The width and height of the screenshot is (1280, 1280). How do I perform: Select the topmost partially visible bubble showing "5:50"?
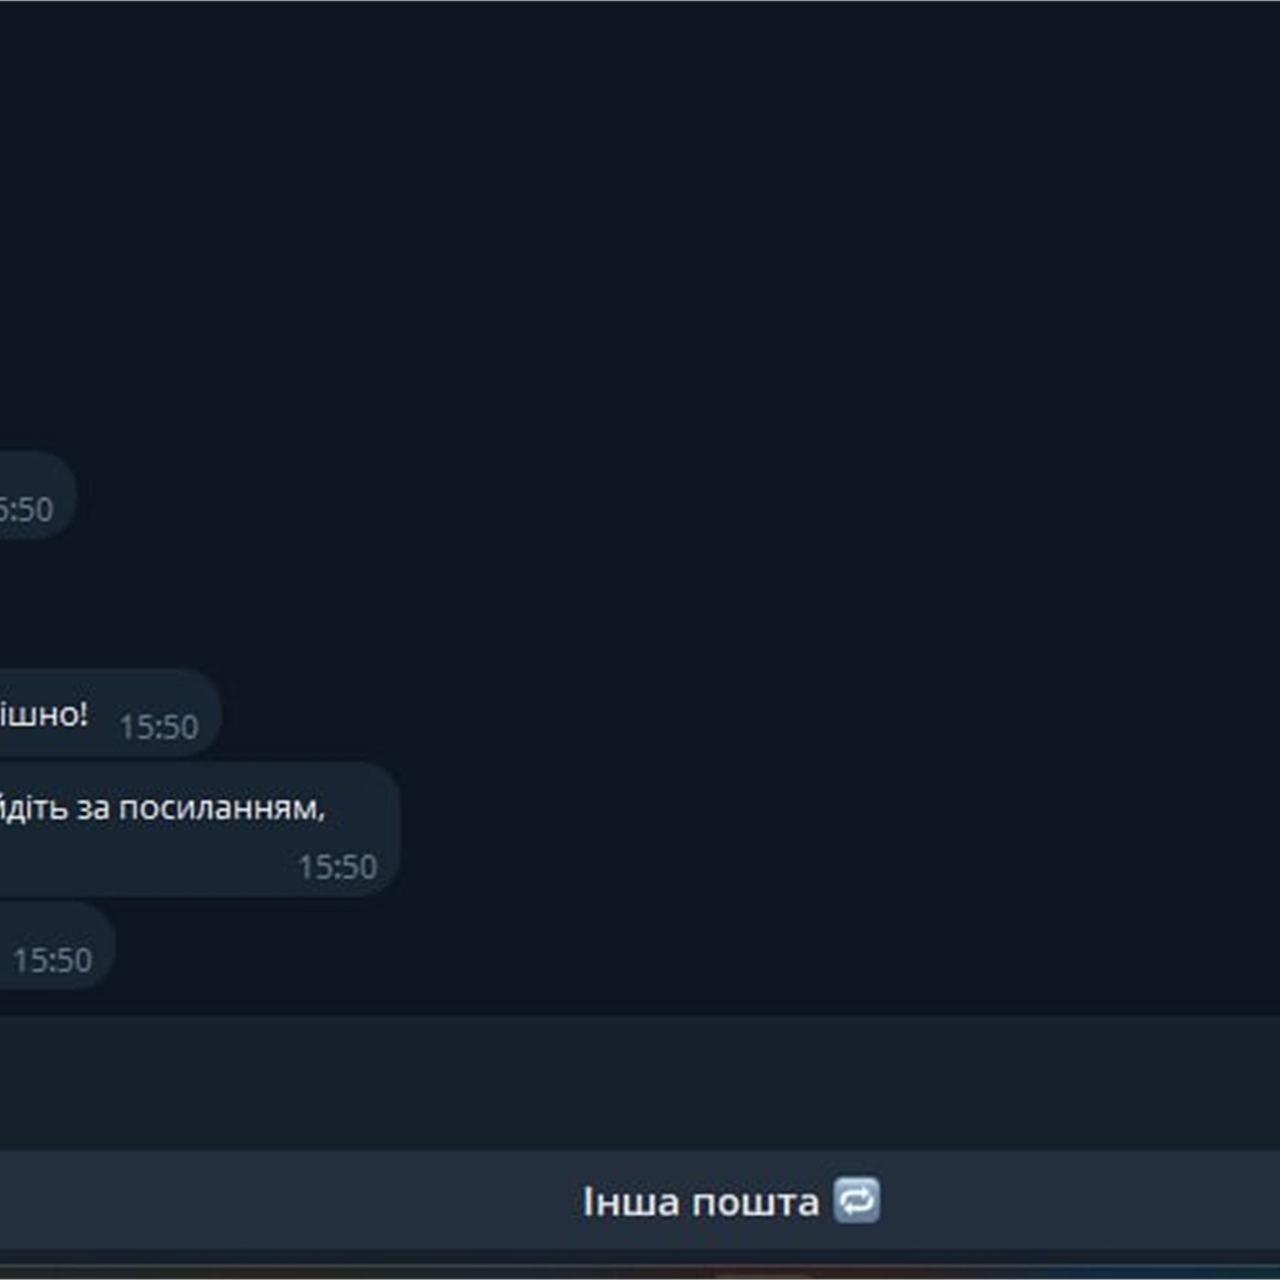(x=38, y=495)
